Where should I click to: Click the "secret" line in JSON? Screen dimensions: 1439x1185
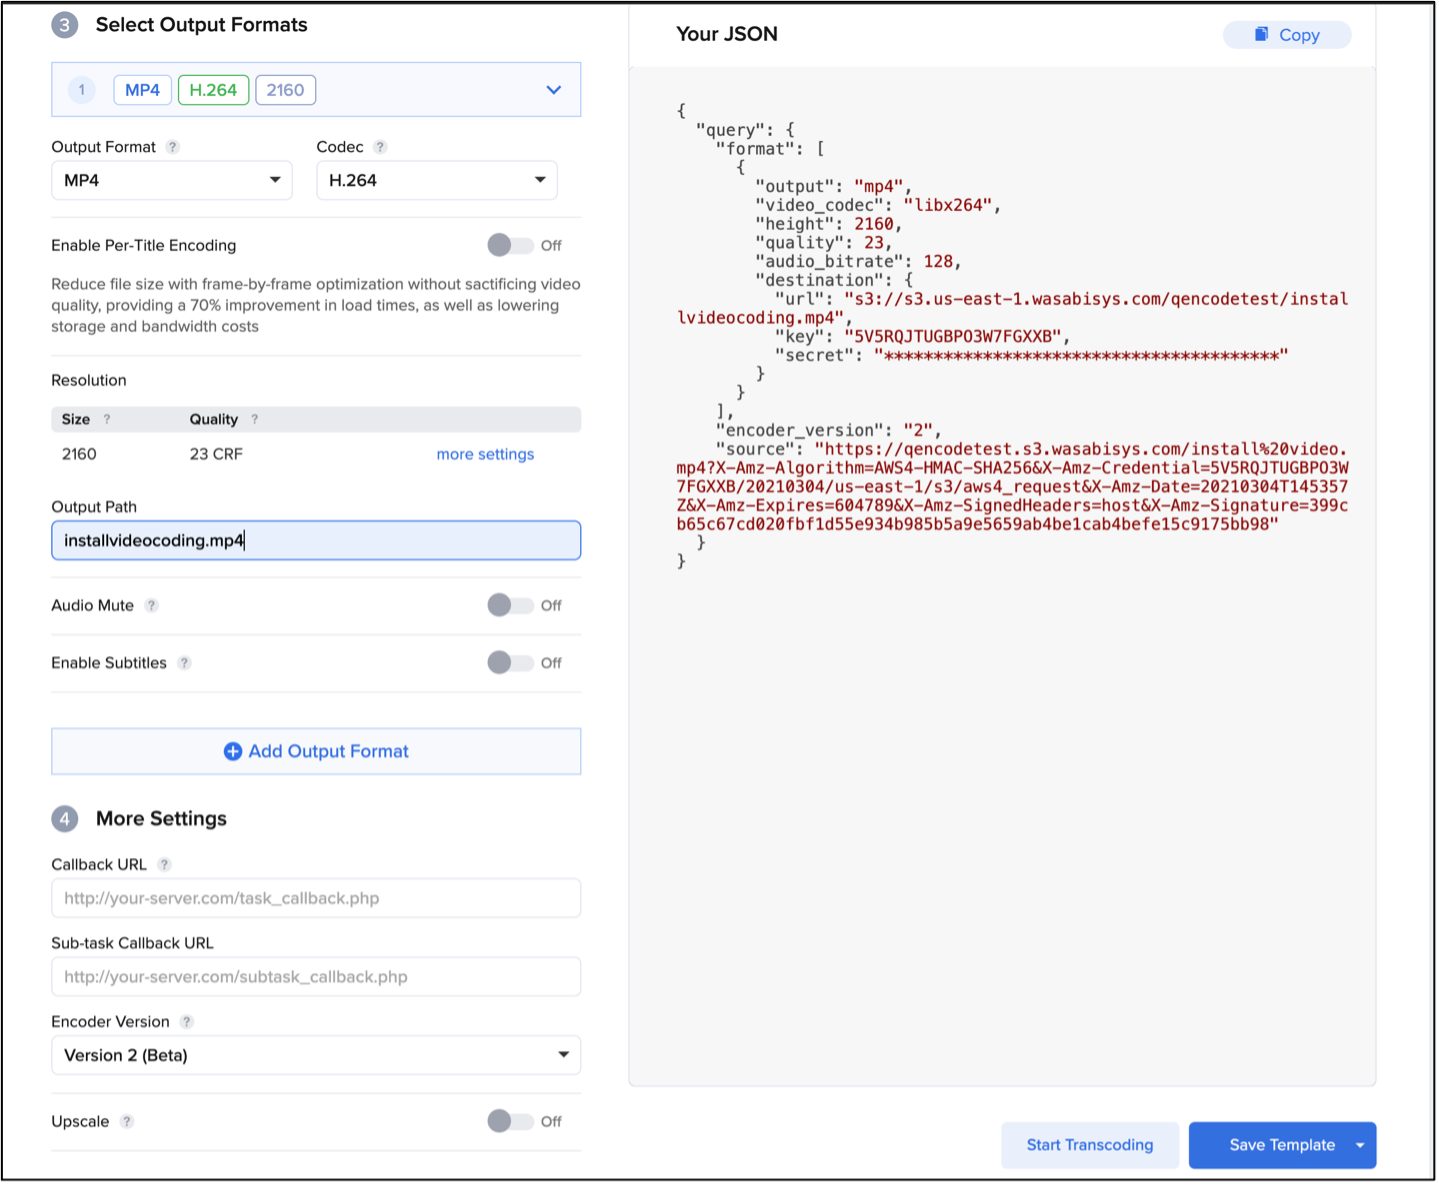tap(1031, 356)
